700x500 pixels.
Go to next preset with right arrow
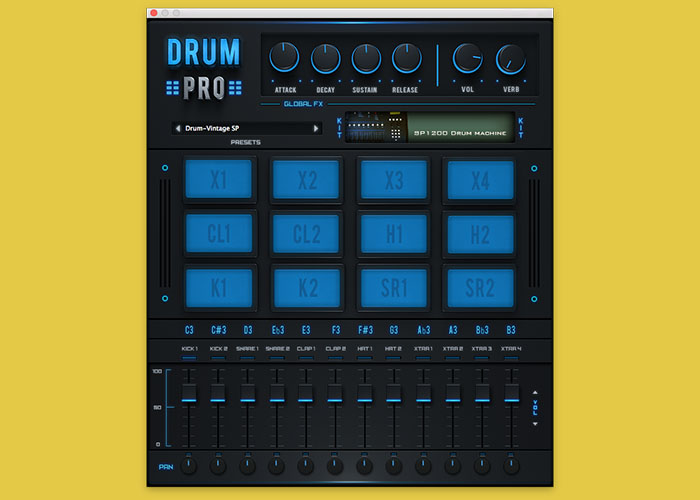tap(316, 128)
